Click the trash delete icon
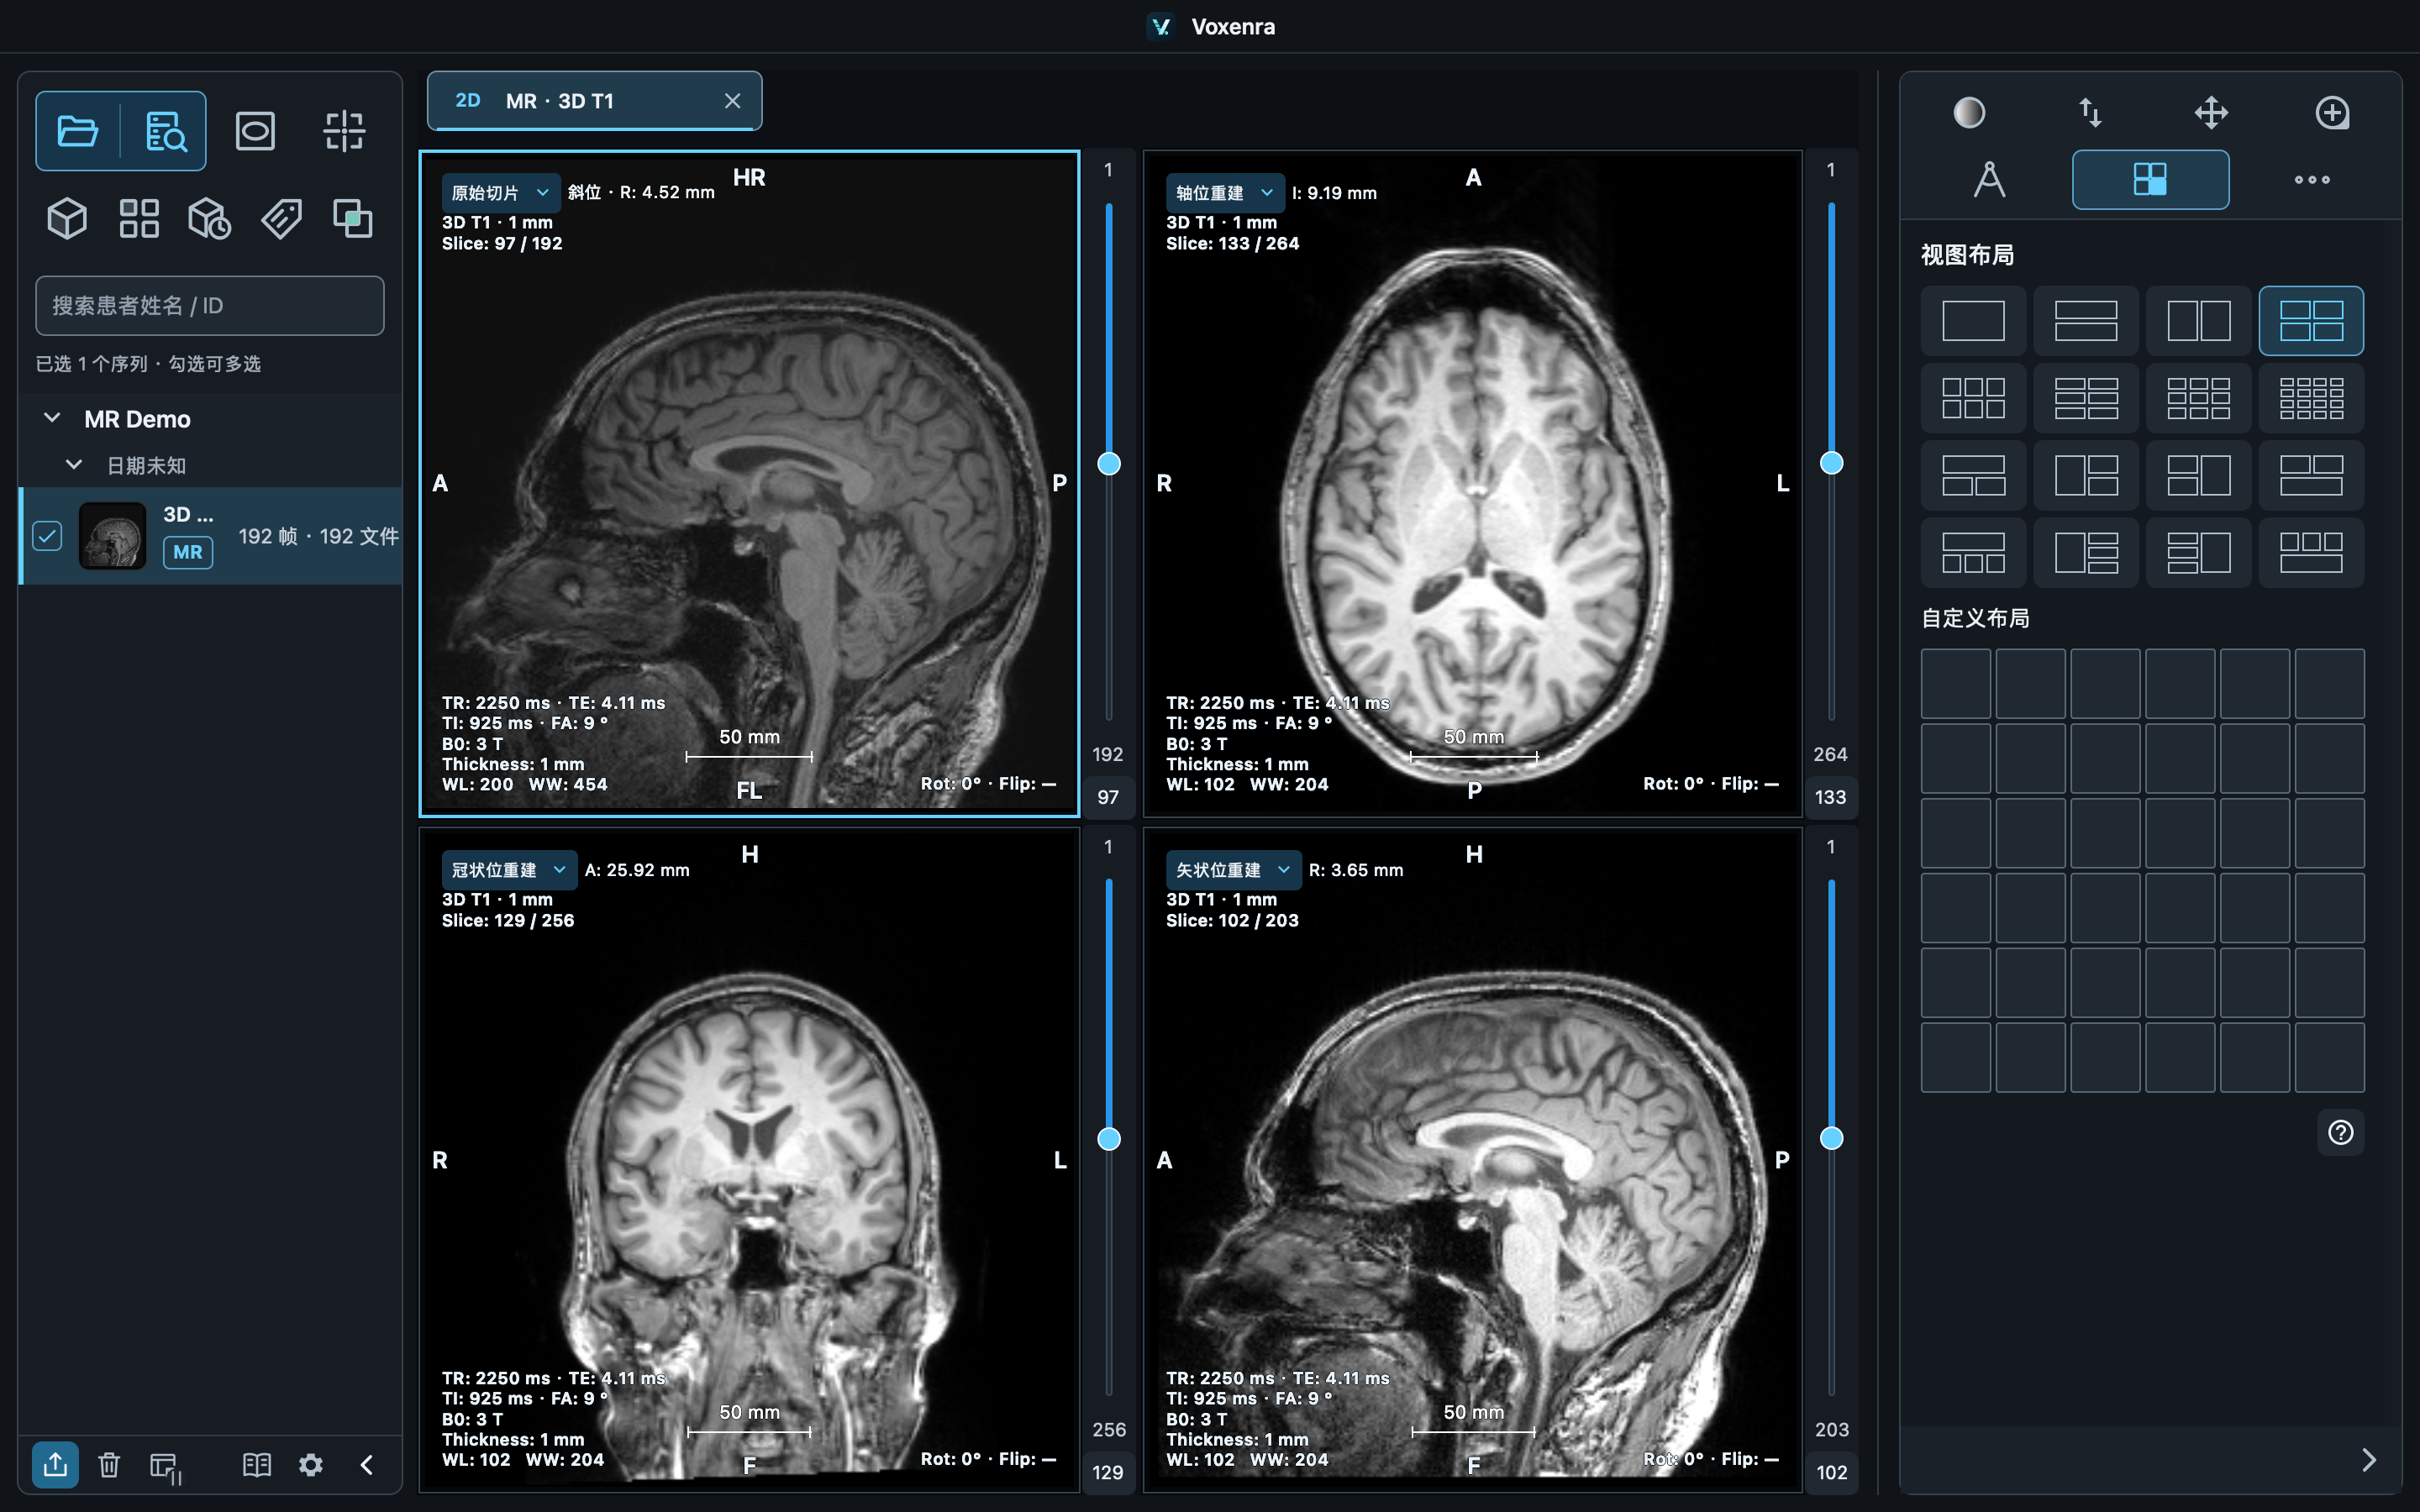This screenshot has height=1512, width=2420. coord(109,1465)
